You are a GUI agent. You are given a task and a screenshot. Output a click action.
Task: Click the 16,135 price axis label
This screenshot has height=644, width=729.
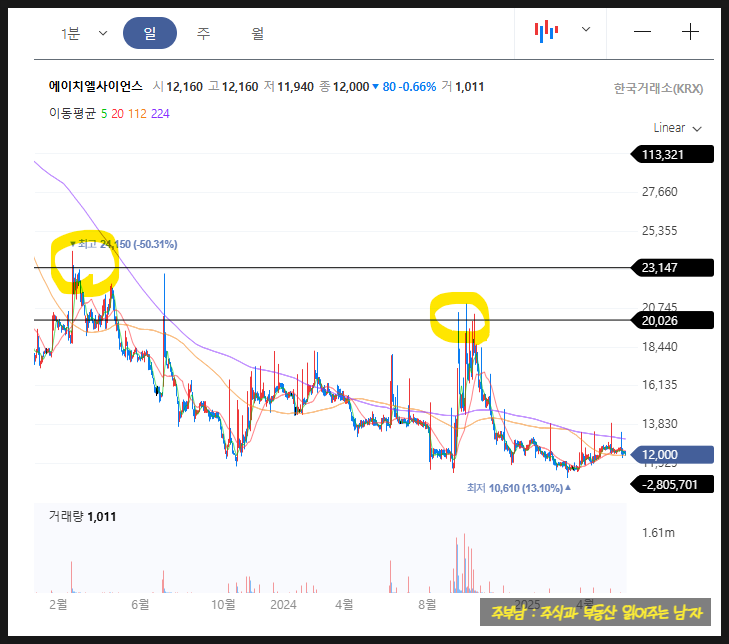659,385
